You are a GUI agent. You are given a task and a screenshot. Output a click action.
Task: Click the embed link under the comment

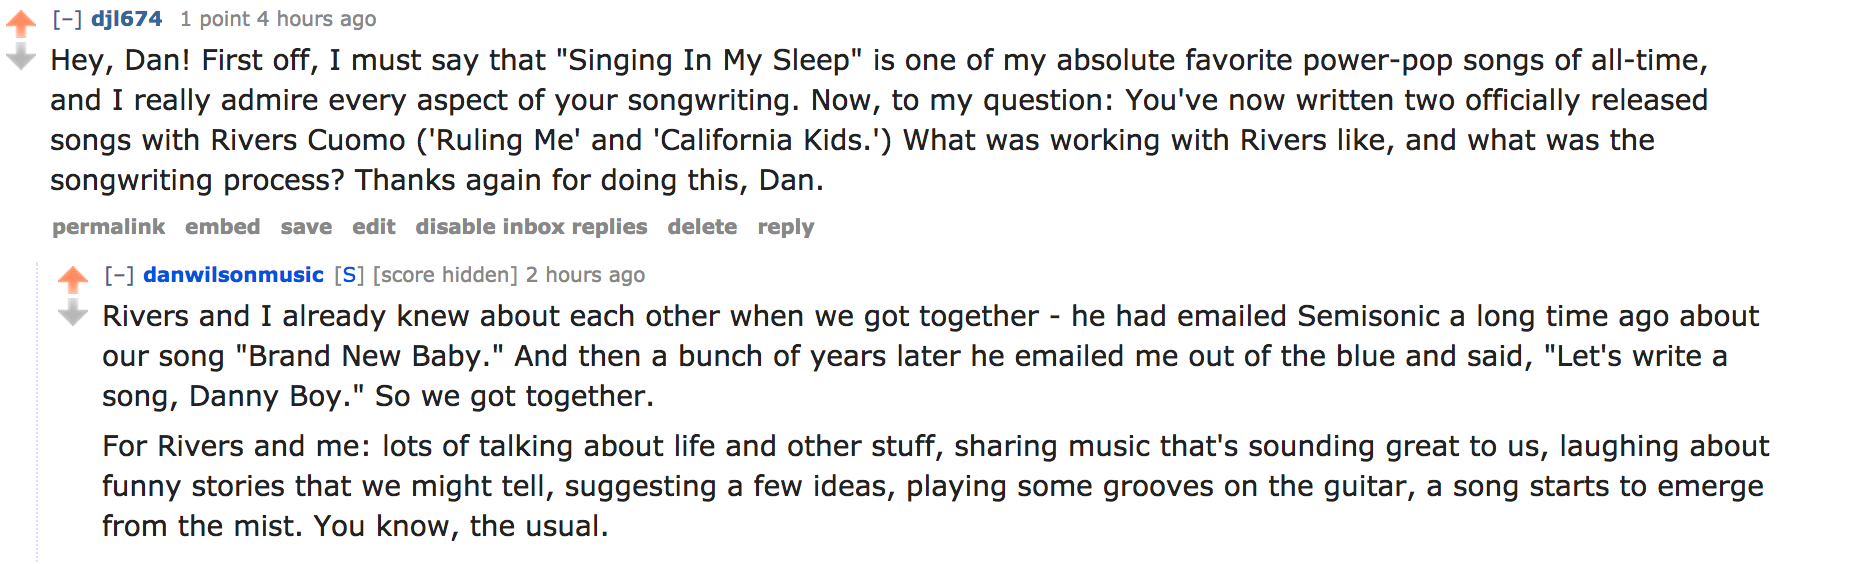222,227
